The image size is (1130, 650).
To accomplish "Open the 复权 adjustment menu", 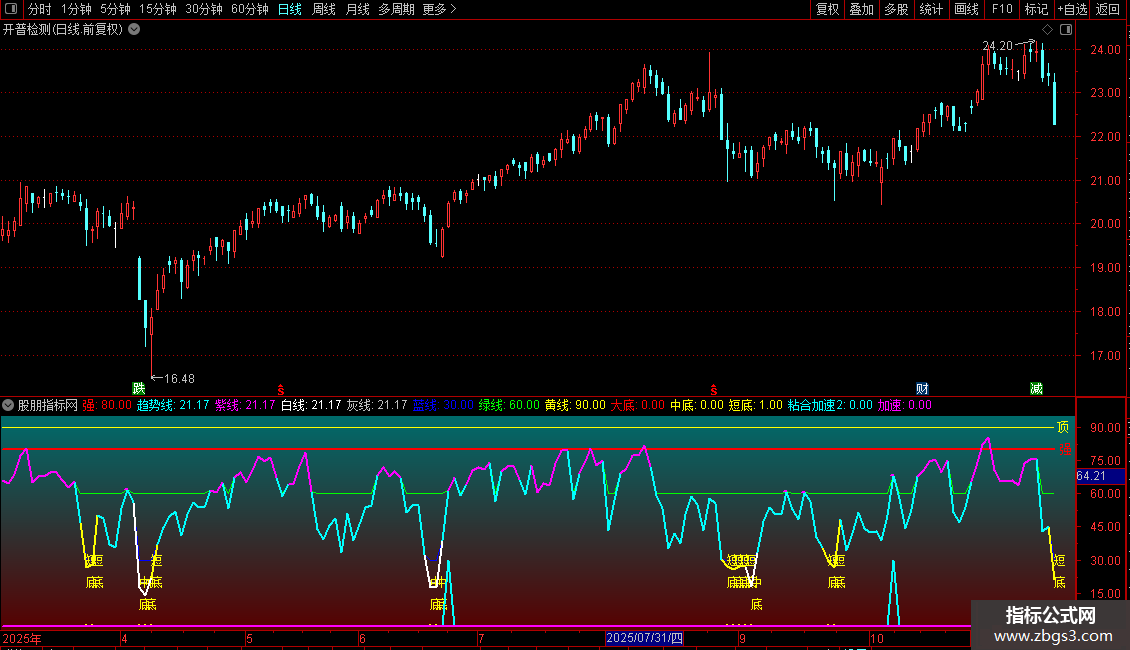I will click(827, 9).
